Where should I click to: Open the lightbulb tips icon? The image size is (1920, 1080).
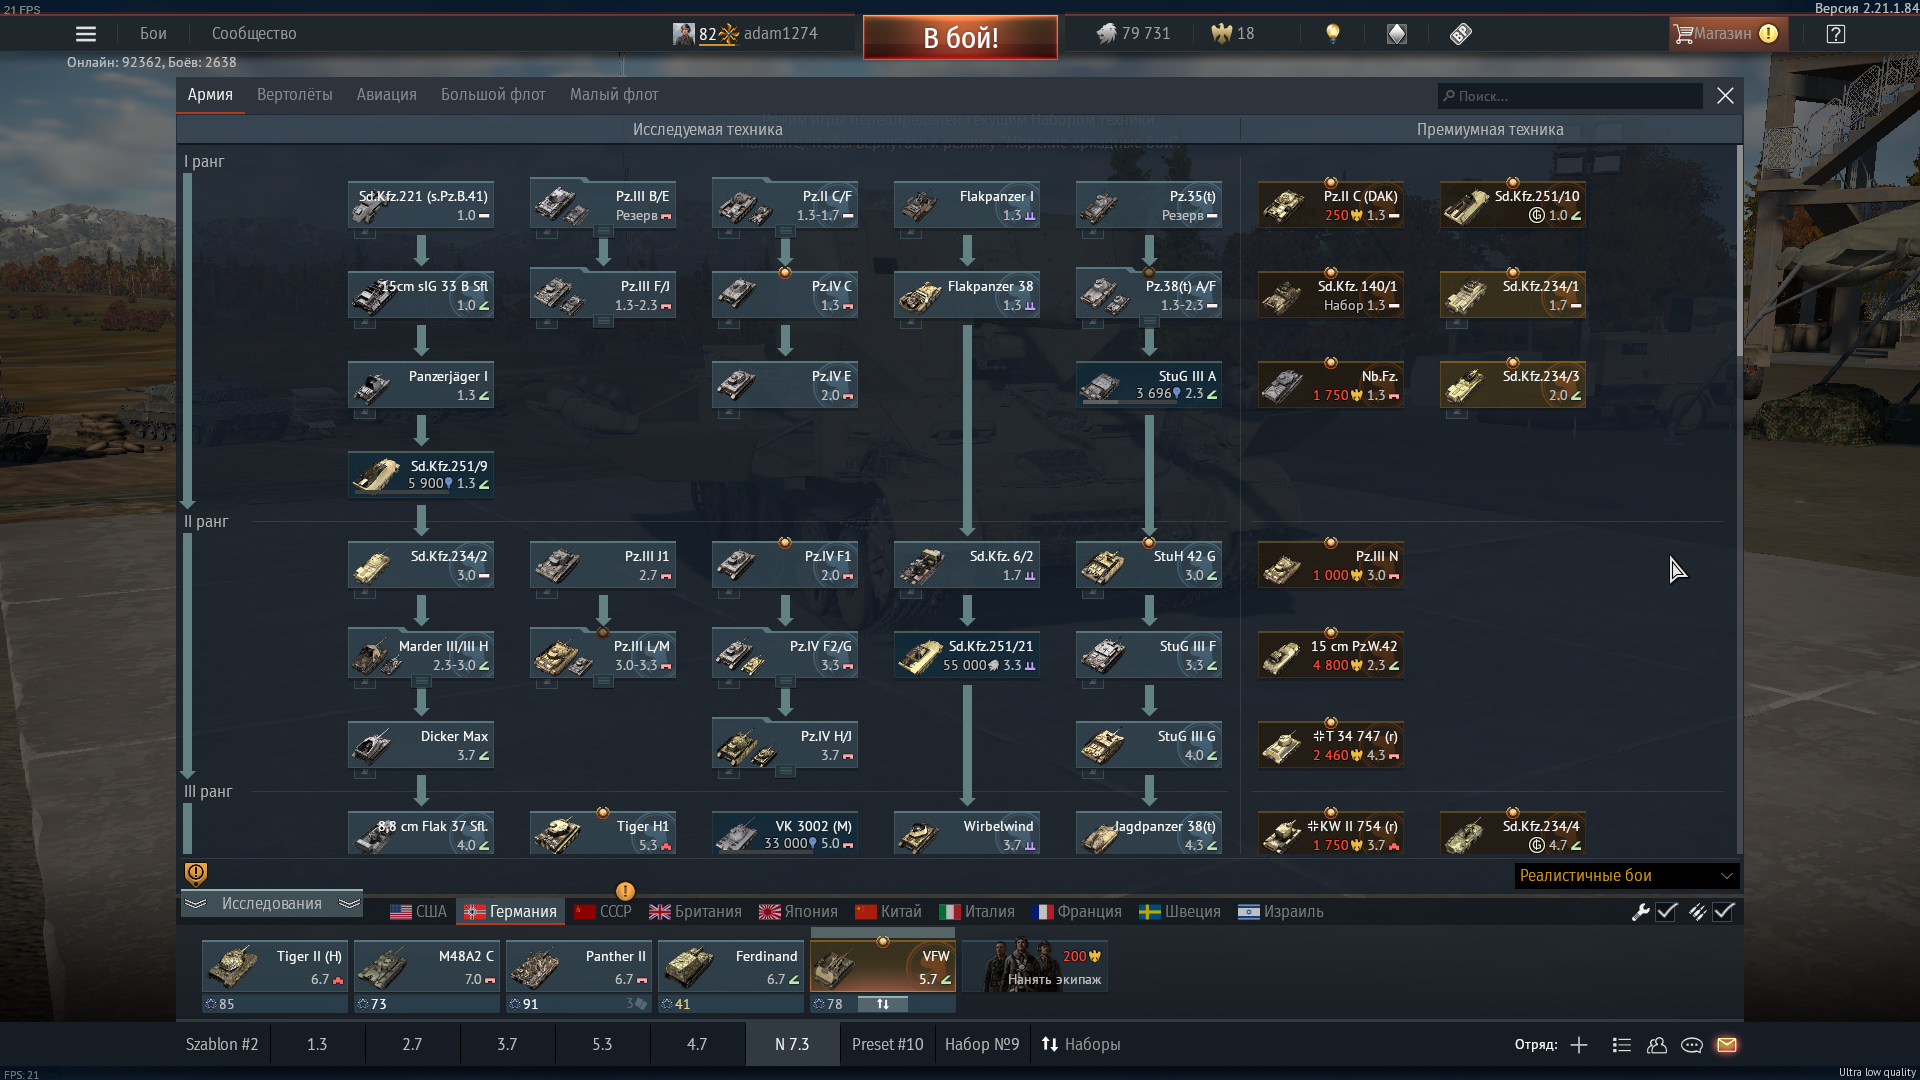click(x=1332, y=34)
